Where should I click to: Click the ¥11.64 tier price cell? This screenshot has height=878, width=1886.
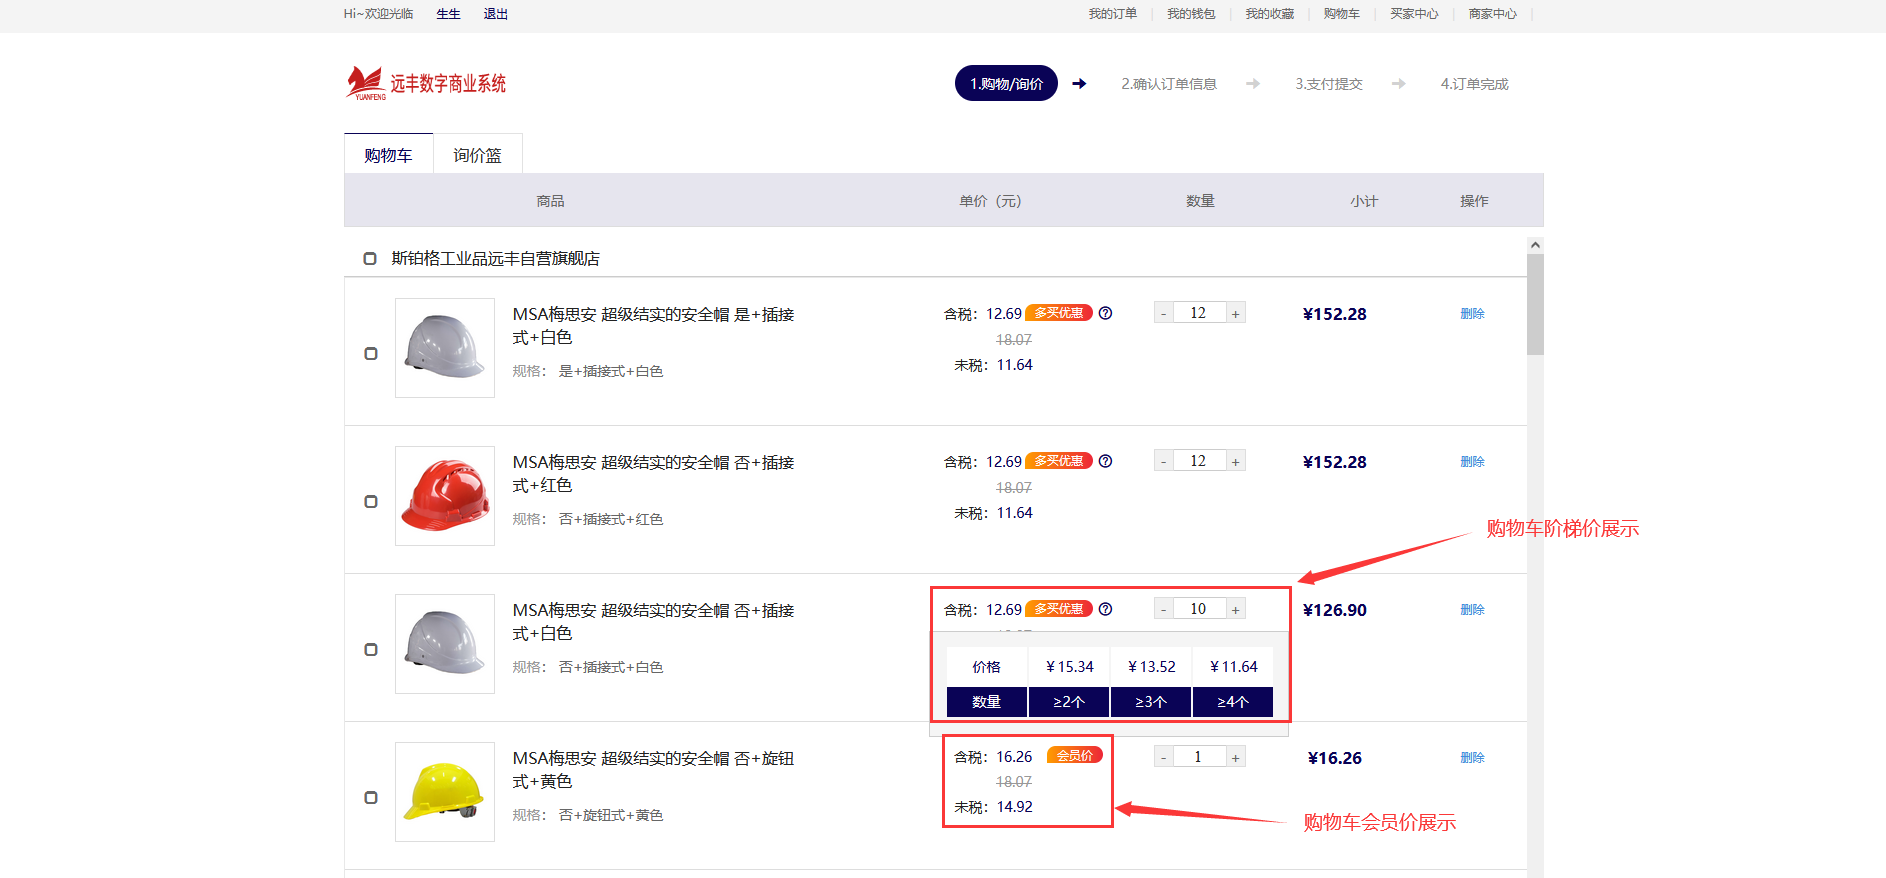coord(1233,667)
